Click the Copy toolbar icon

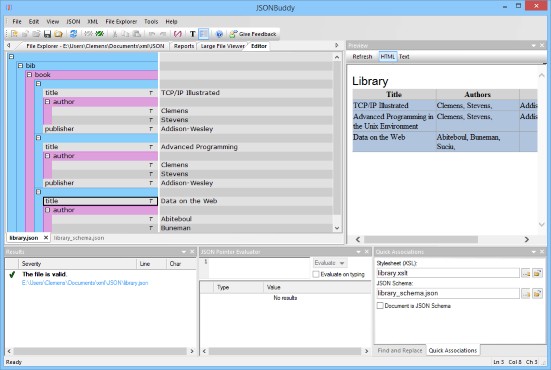click(x=125, y=34)
